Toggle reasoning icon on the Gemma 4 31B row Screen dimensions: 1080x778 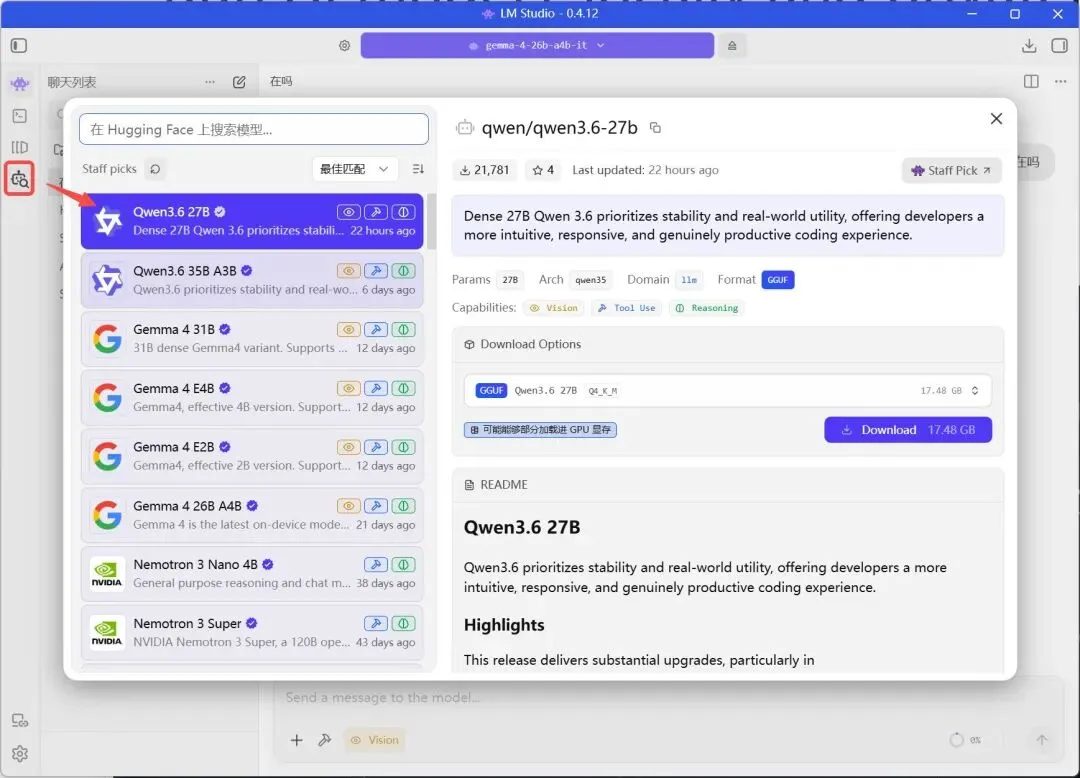tap(404, 330)
